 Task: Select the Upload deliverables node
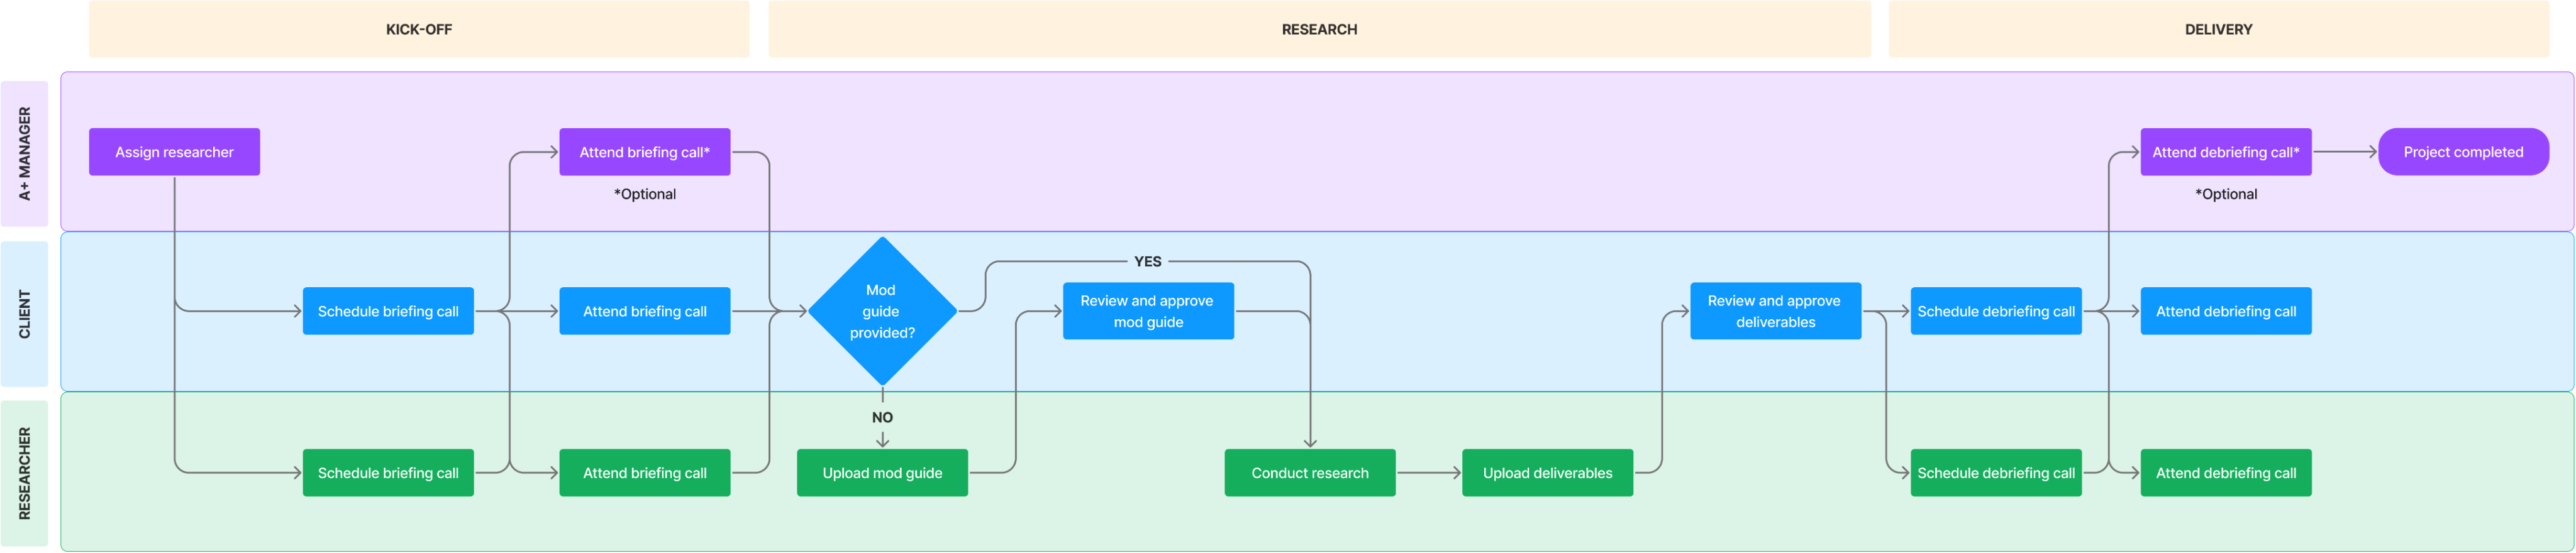(x=1547, y=473)
